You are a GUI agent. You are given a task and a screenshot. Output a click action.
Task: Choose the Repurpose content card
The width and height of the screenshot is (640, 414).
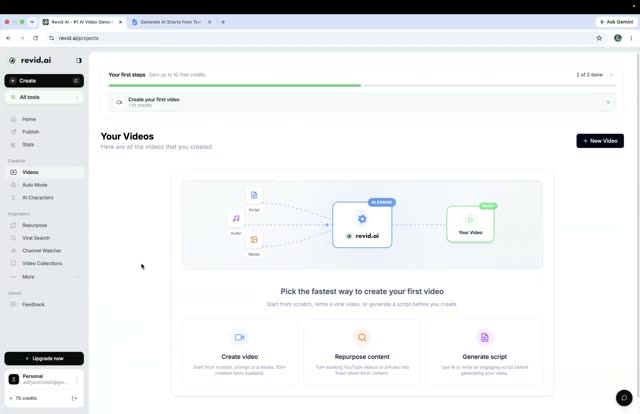(x=362, y=352)
